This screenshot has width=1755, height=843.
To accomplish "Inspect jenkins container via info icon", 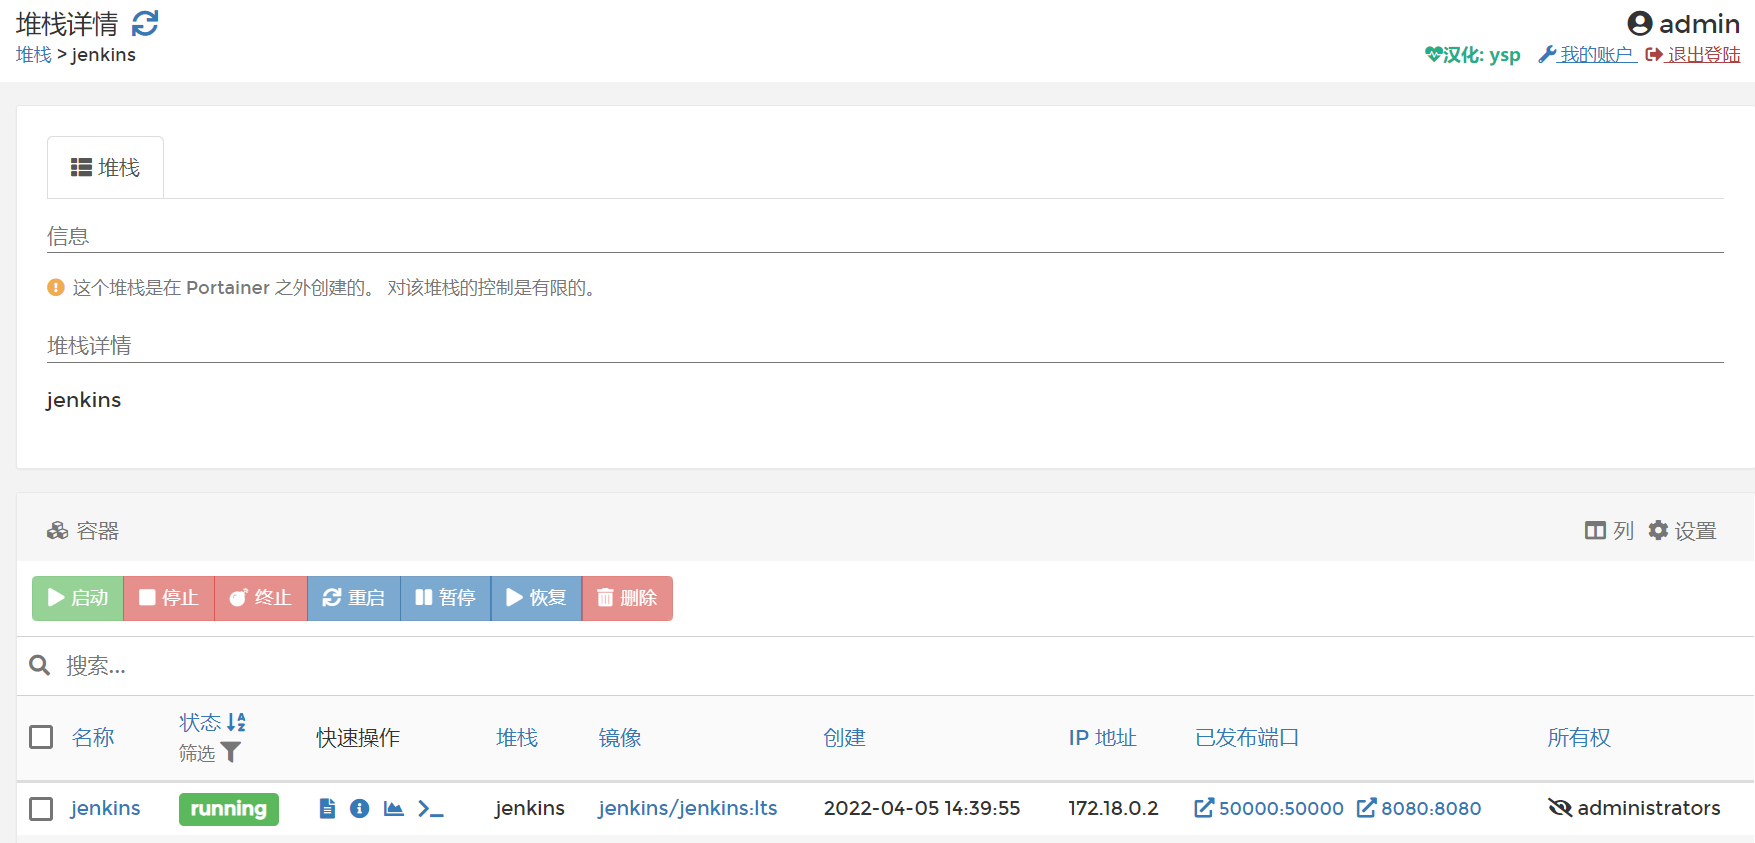I will tap(360, 808).
